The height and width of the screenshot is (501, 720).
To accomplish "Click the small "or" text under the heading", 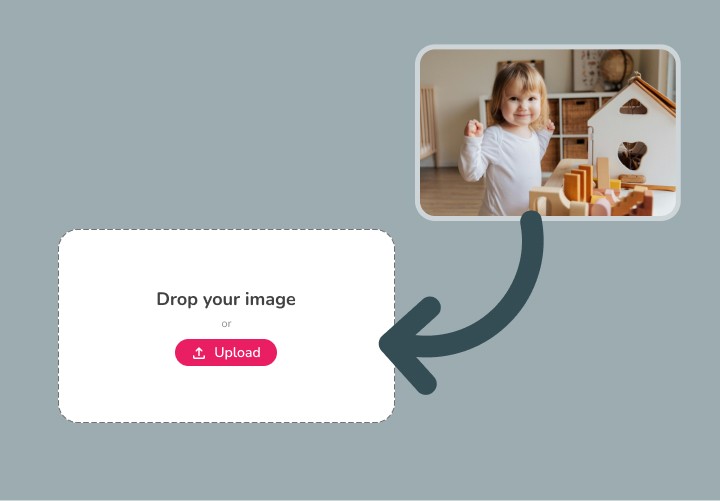I will pos(226,324).
